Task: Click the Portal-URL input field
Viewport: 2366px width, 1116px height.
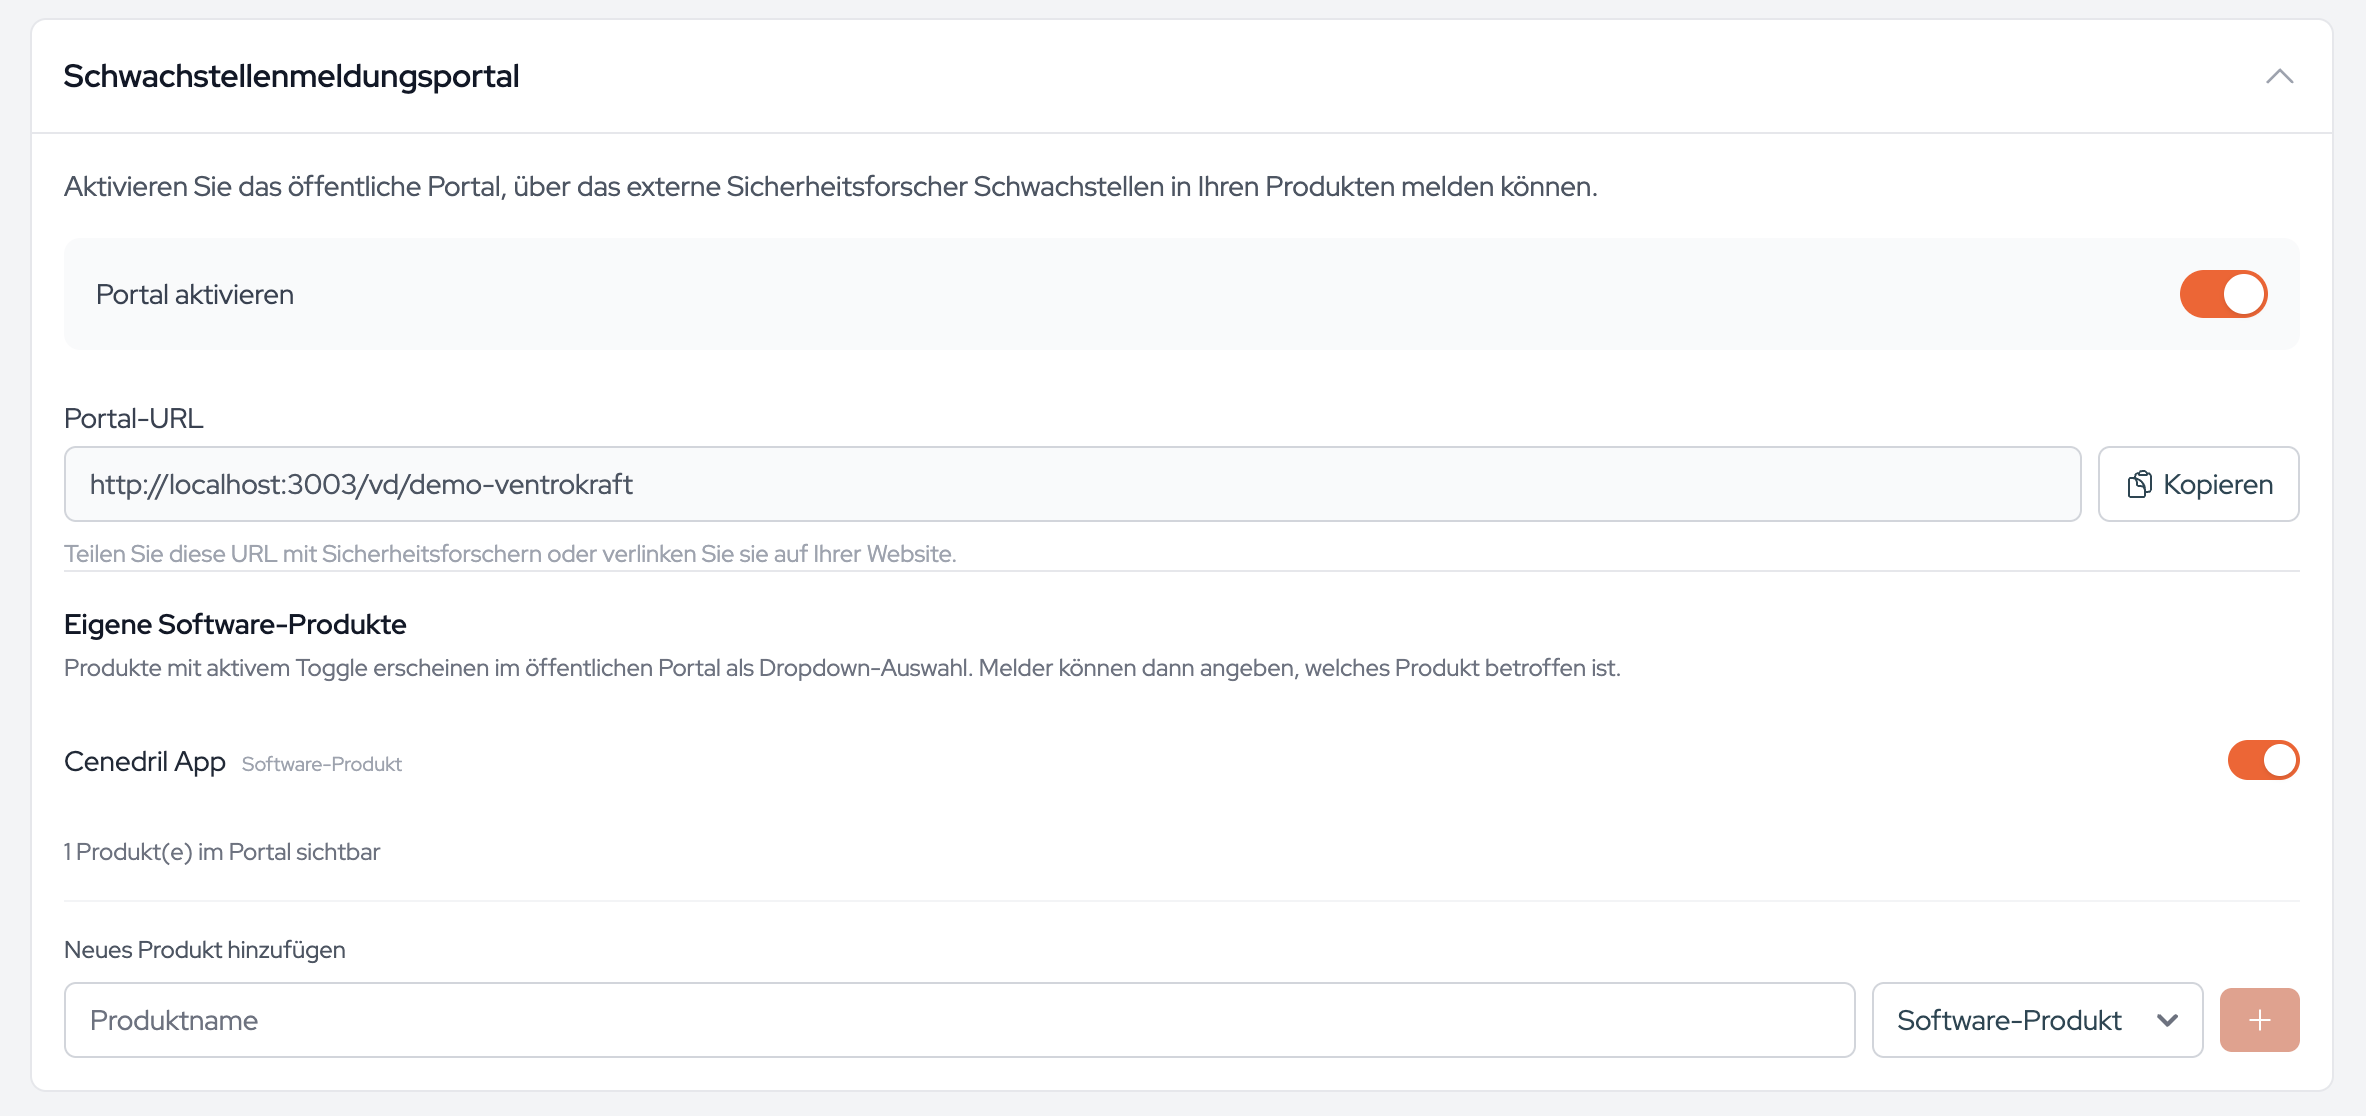Action: (x=1072, y=484)
